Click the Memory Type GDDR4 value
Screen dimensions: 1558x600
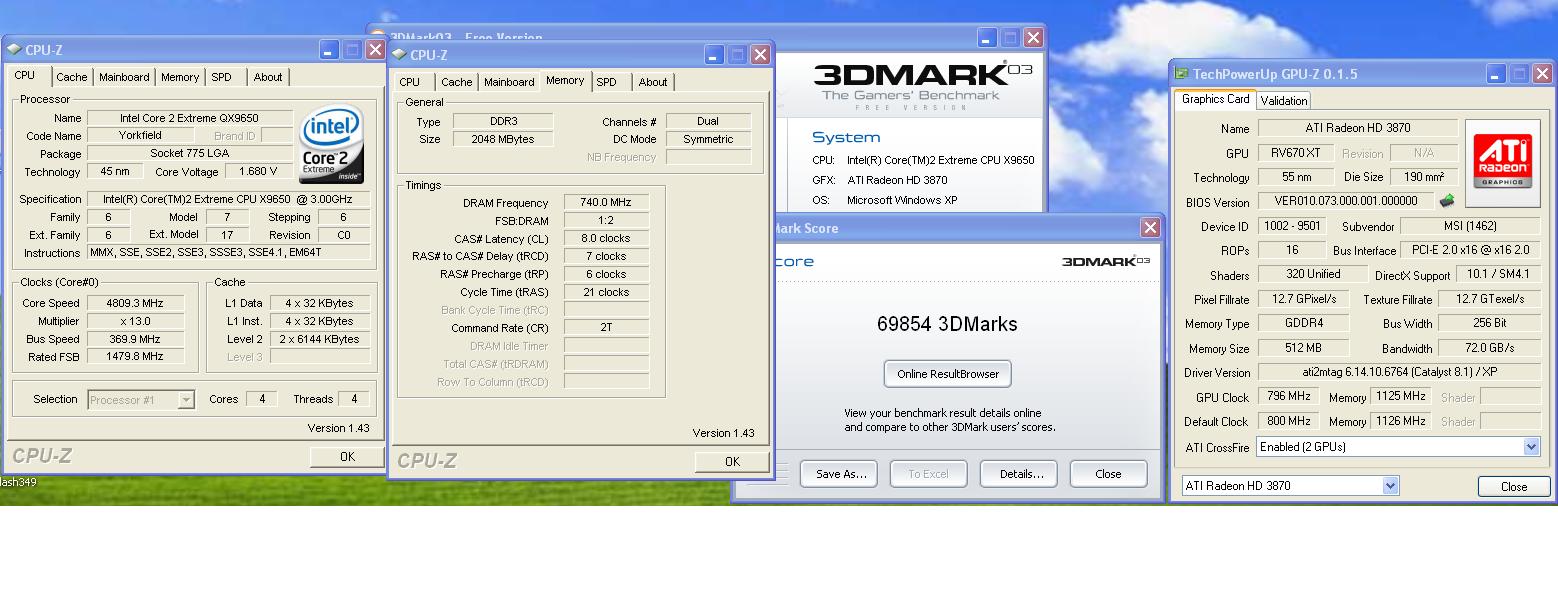click(1303, 323)
